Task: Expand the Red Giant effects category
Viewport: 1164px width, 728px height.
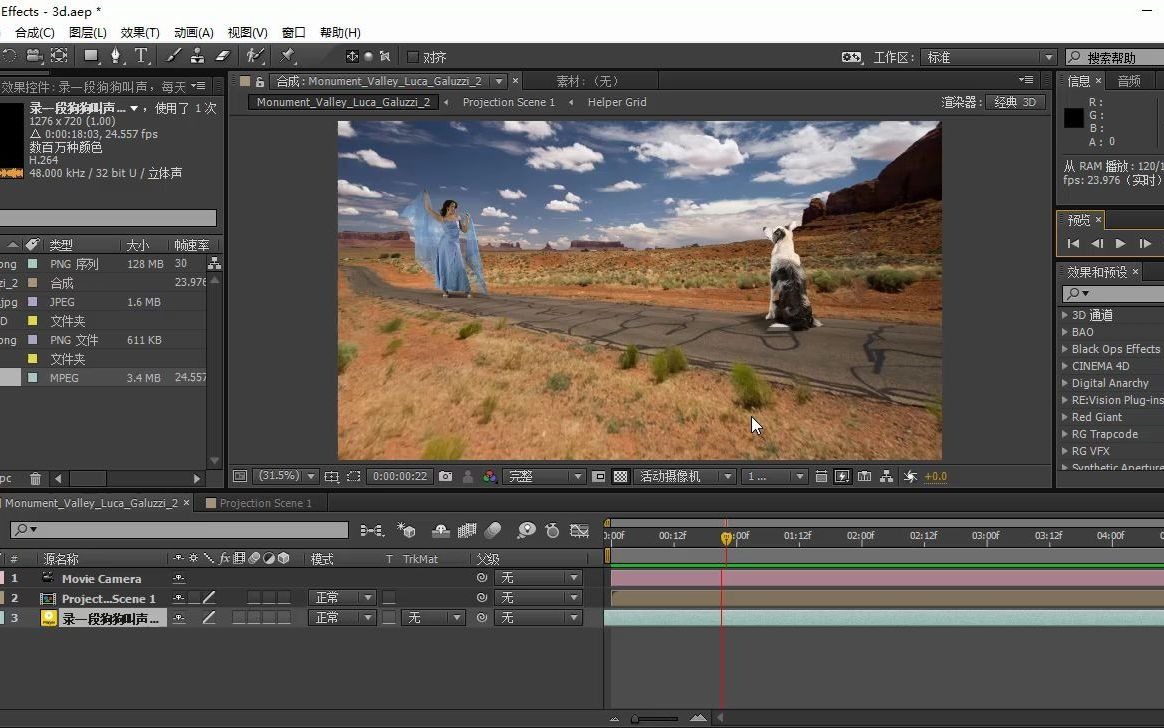Action: pos(1065,417)
